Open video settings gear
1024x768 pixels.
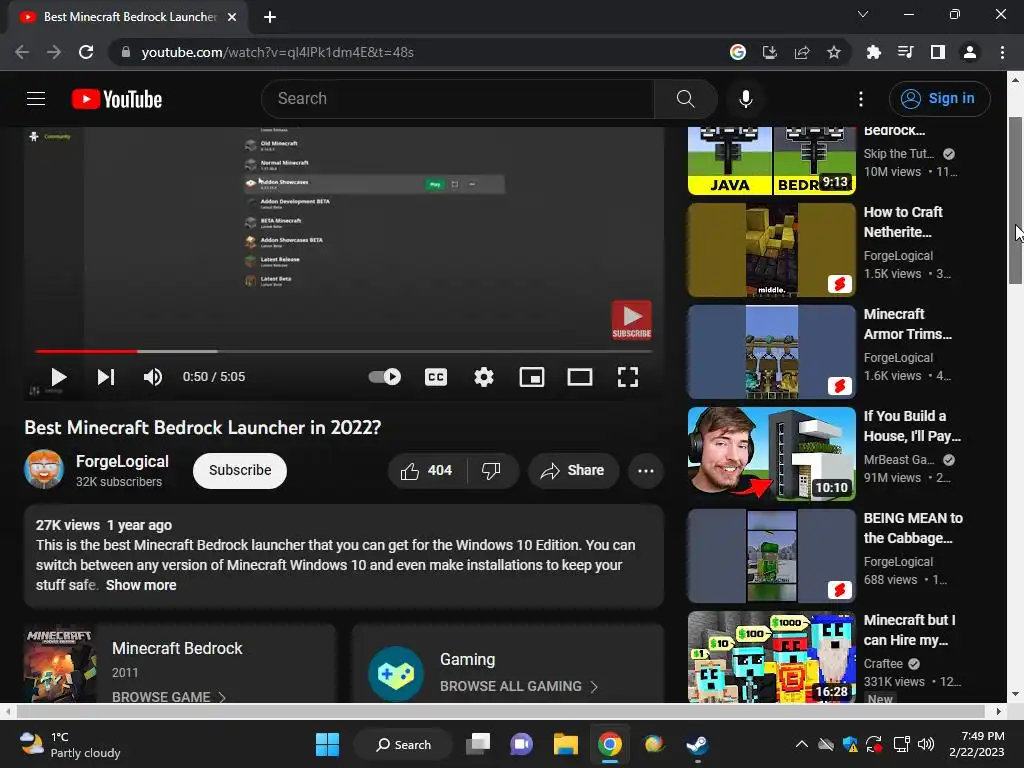(484, 377)
